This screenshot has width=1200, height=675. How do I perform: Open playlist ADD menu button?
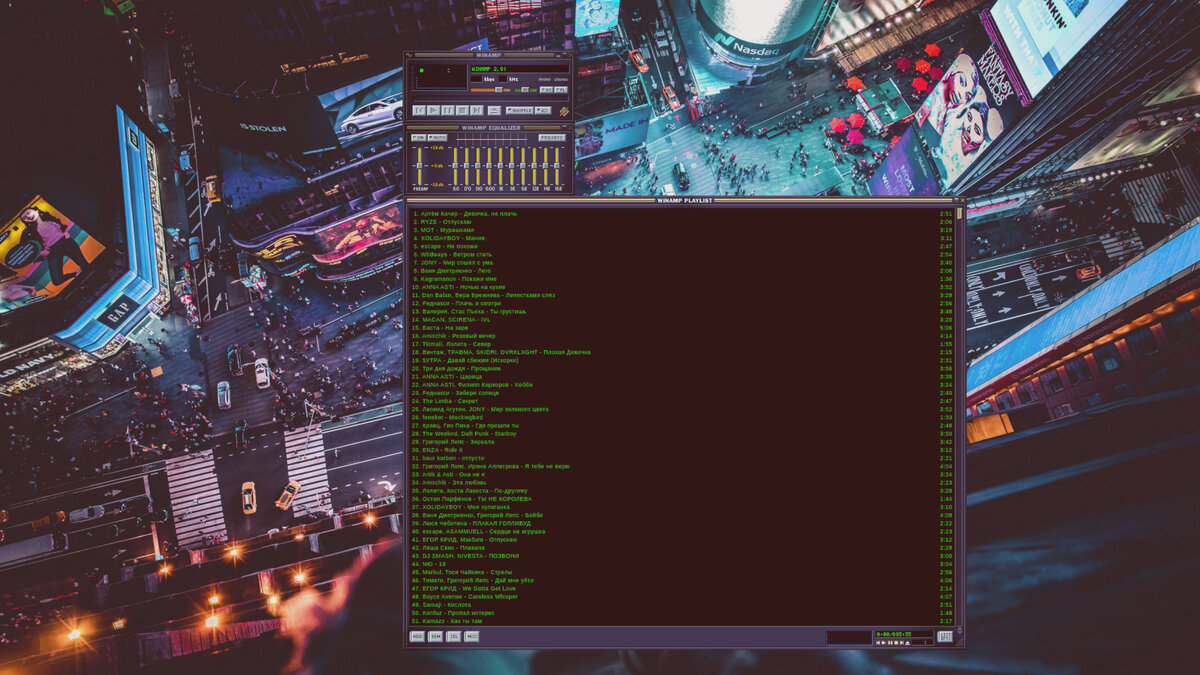pos(417,636)
